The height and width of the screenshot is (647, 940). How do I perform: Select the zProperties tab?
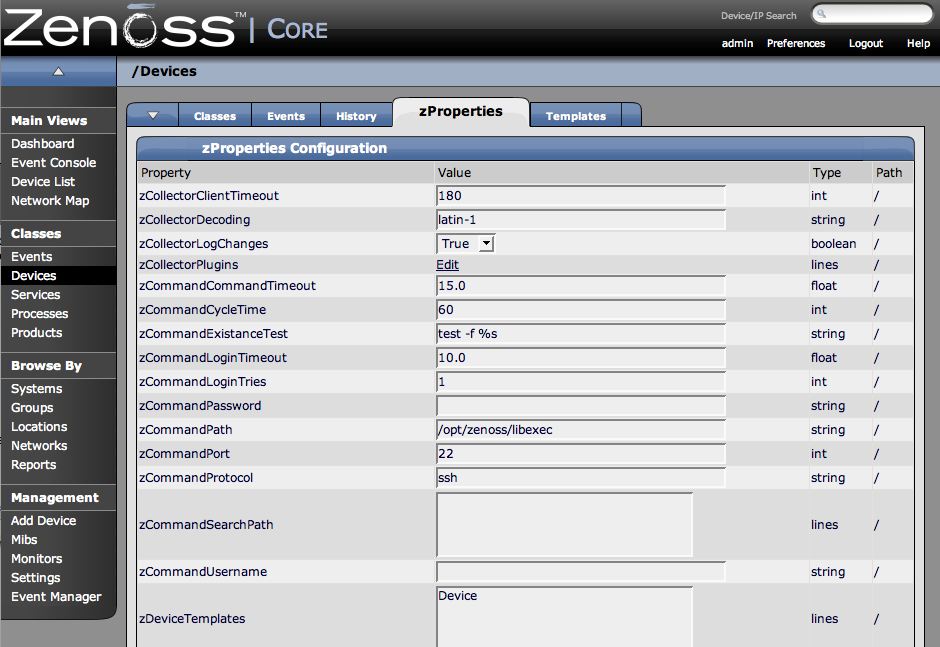(460, 112)
